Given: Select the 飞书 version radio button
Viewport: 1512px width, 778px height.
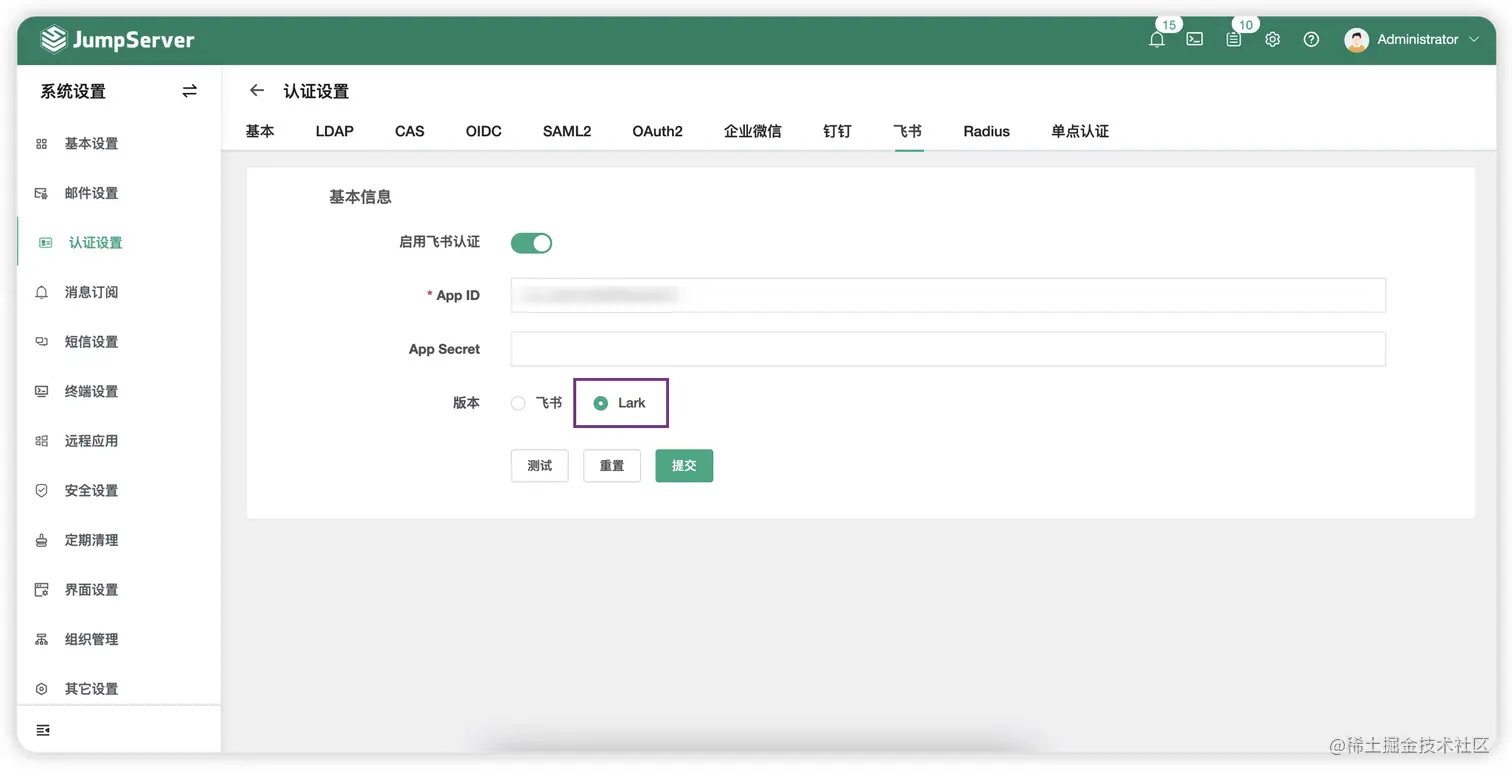Looking at the screenshot, I should coord(518,403).
